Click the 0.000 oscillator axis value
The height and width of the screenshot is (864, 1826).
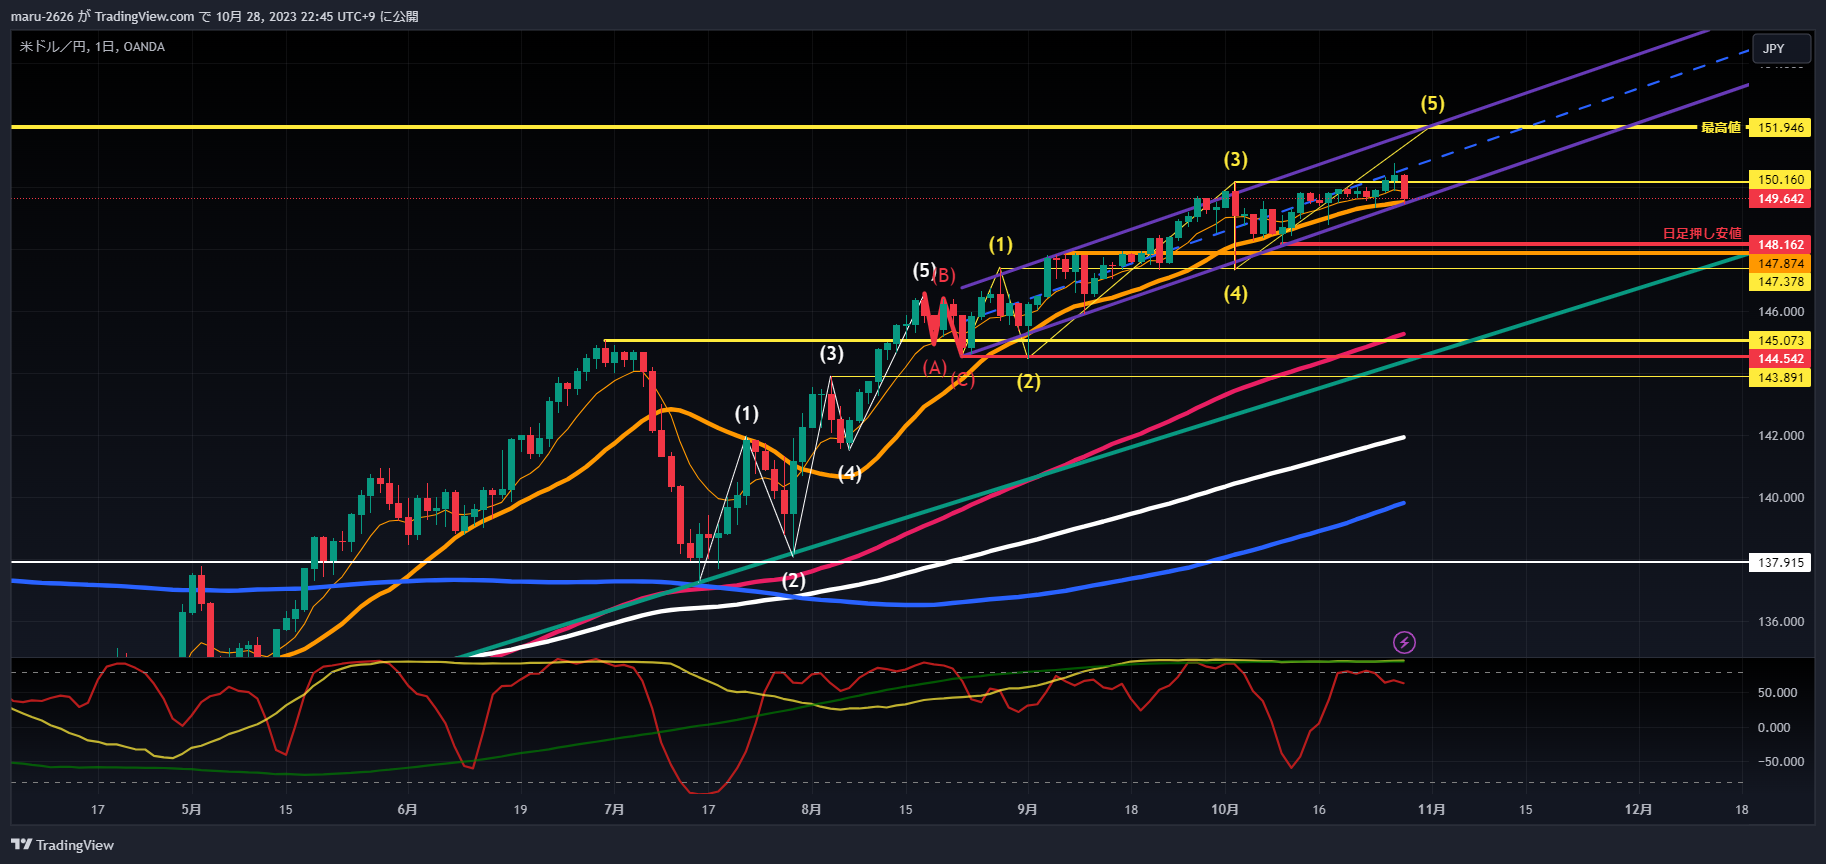(x=1774, y=728)
